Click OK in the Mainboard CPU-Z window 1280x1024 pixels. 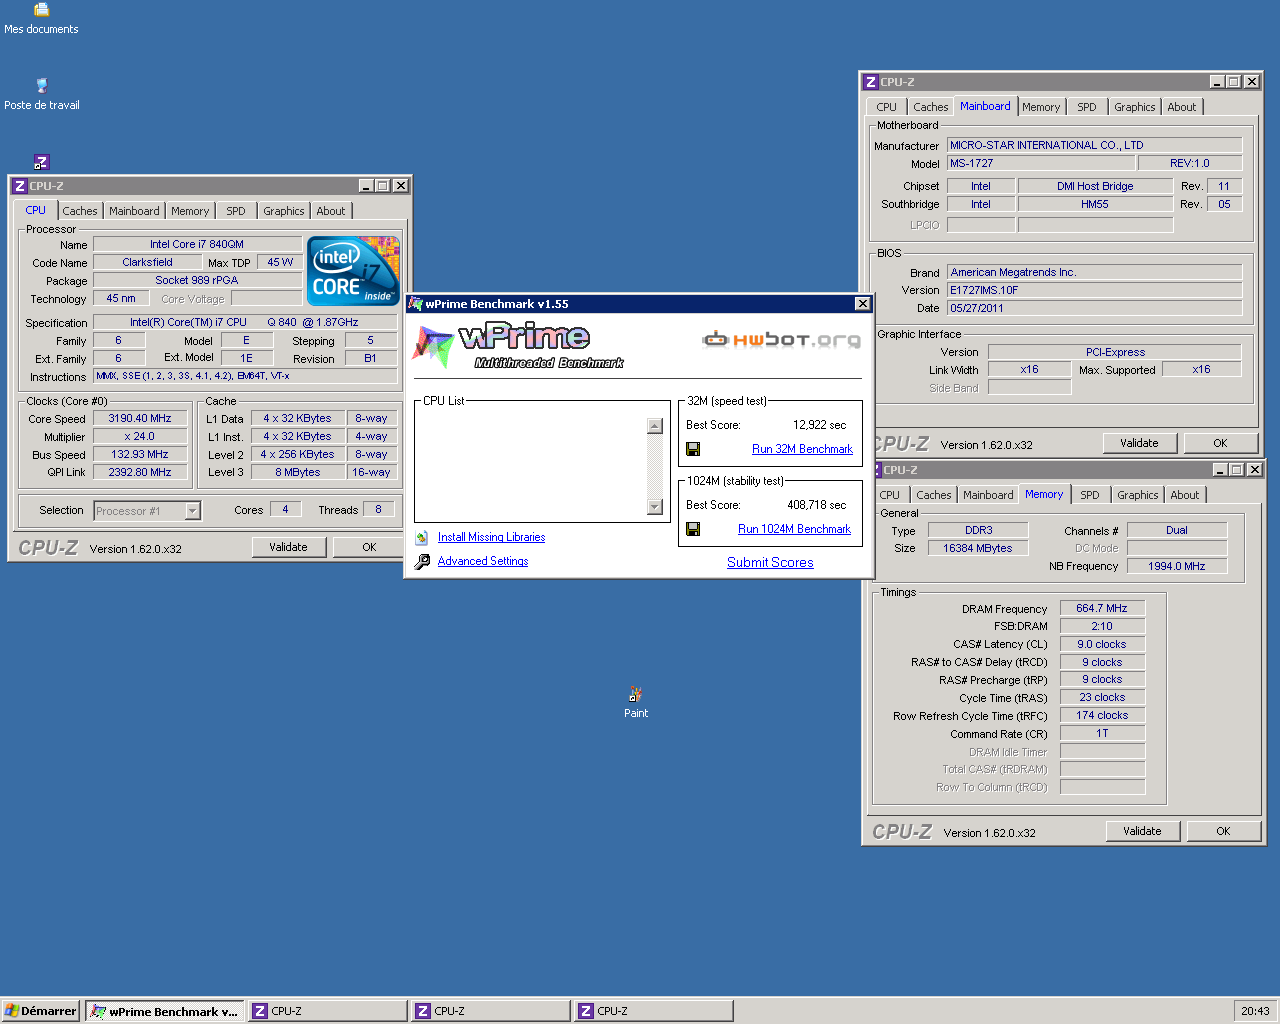pos(1220,443)
